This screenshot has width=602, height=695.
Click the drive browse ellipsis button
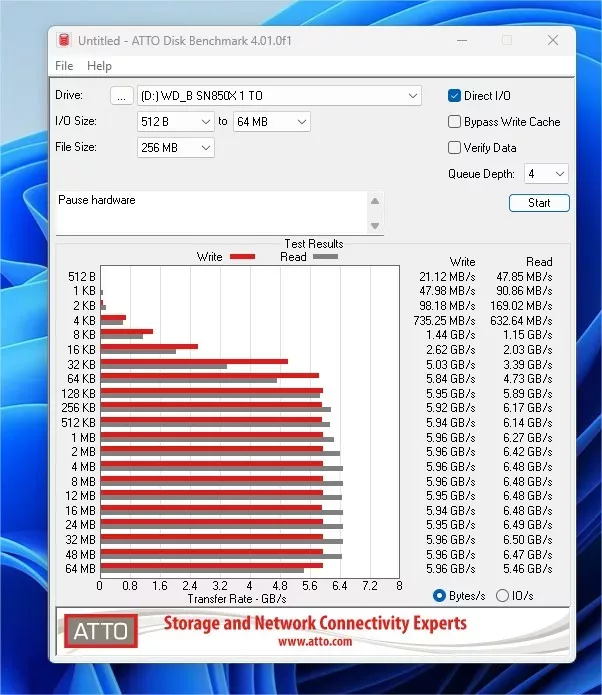coord(121,96)
